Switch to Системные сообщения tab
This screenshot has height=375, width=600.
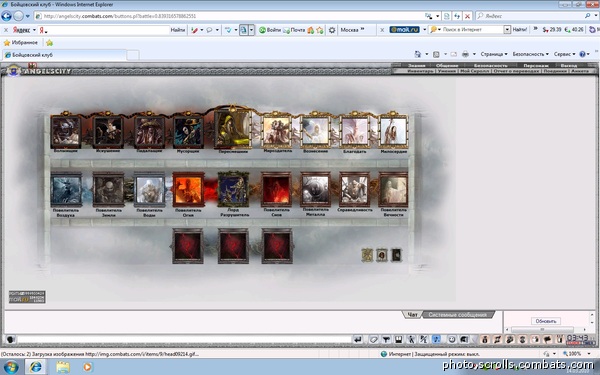click(458, 315)
